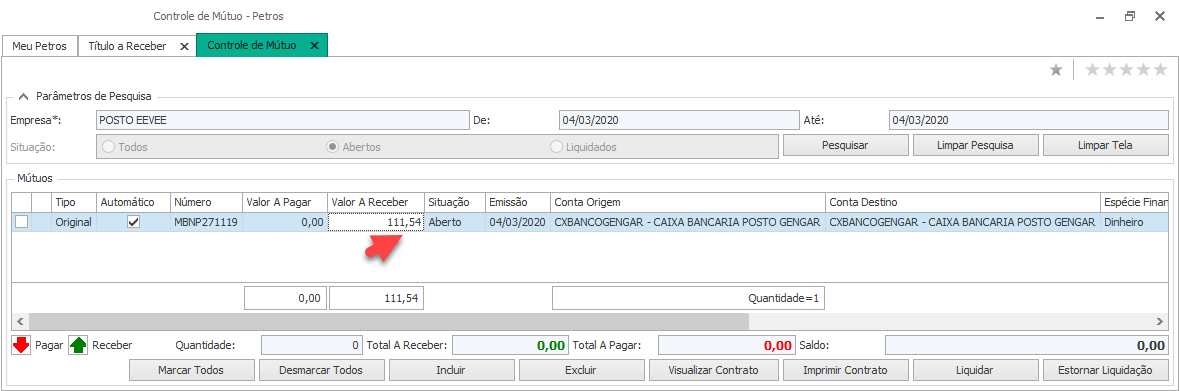Click the horizontal scrollbar thumb of the Mútuos grid
This screenshot has width=1180, height=391.
click(x=388, y=321)
